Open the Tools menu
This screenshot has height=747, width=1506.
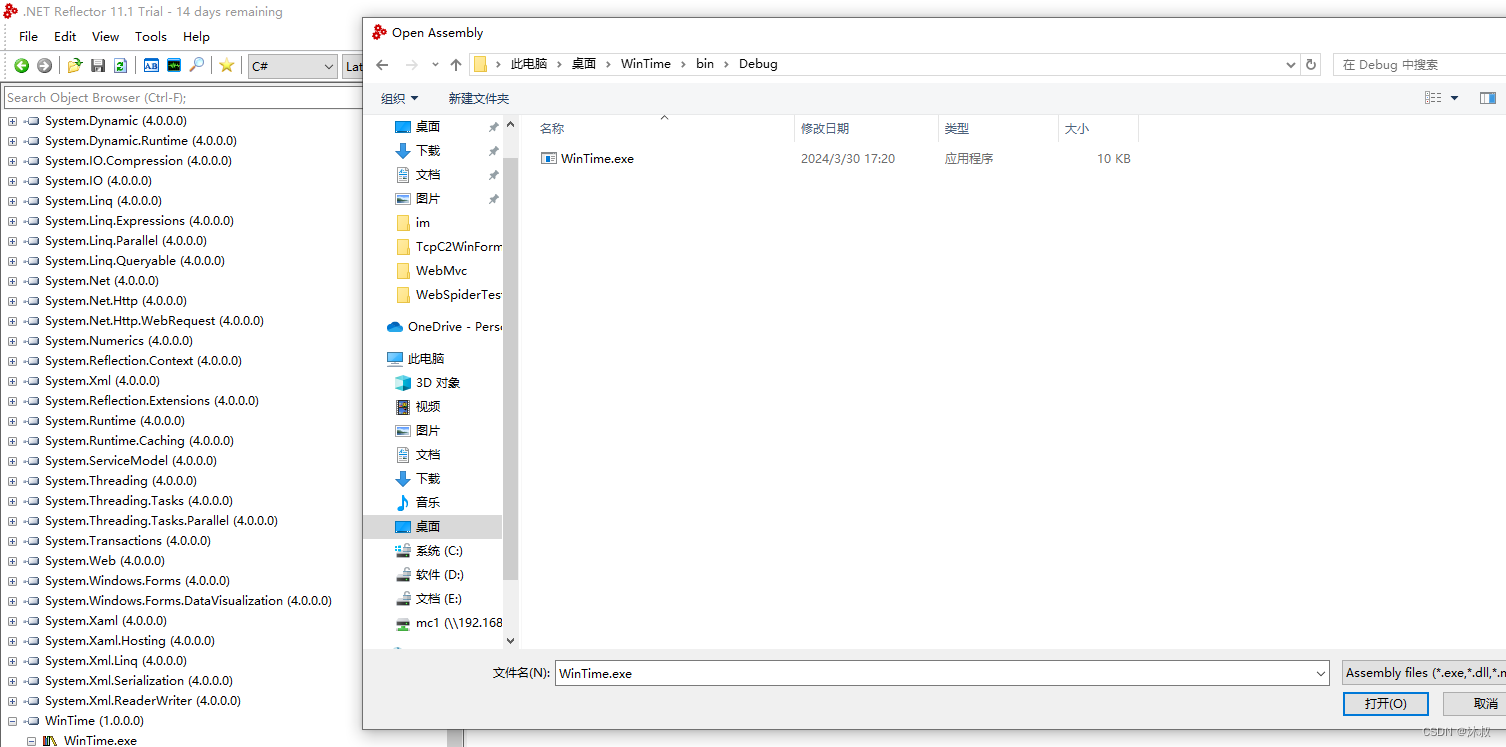[150, 36]
